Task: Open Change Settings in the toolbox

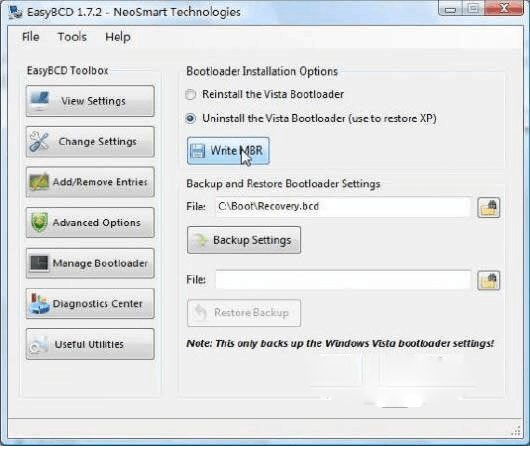Action: pyautogui.click(x=90, y=141)
